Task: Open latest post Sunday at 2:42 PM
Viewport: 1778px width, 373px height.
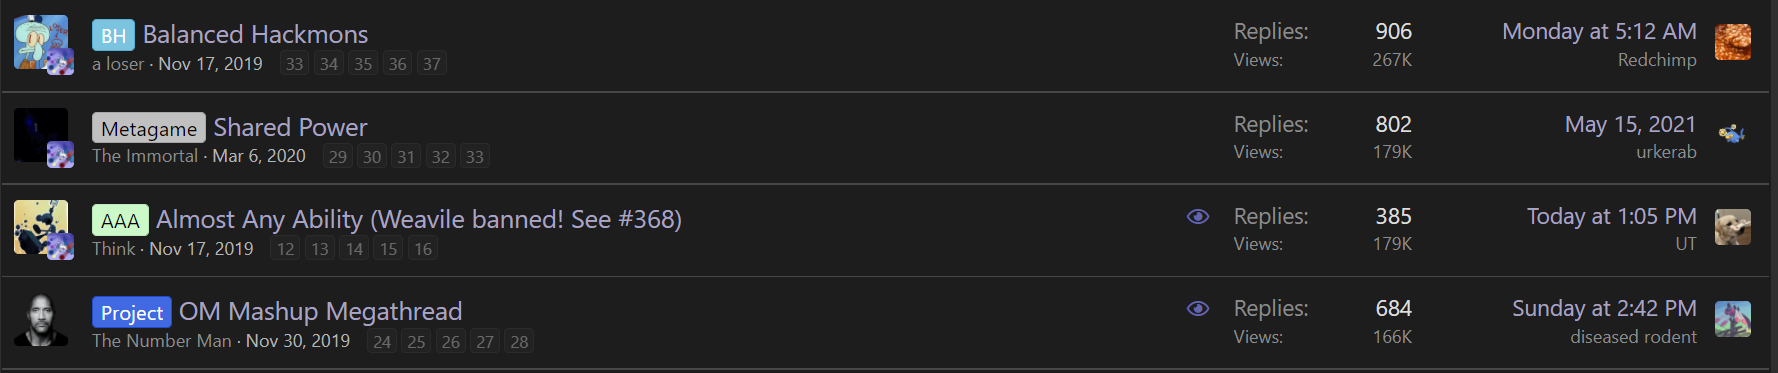Action: [x=1604, y=309]
